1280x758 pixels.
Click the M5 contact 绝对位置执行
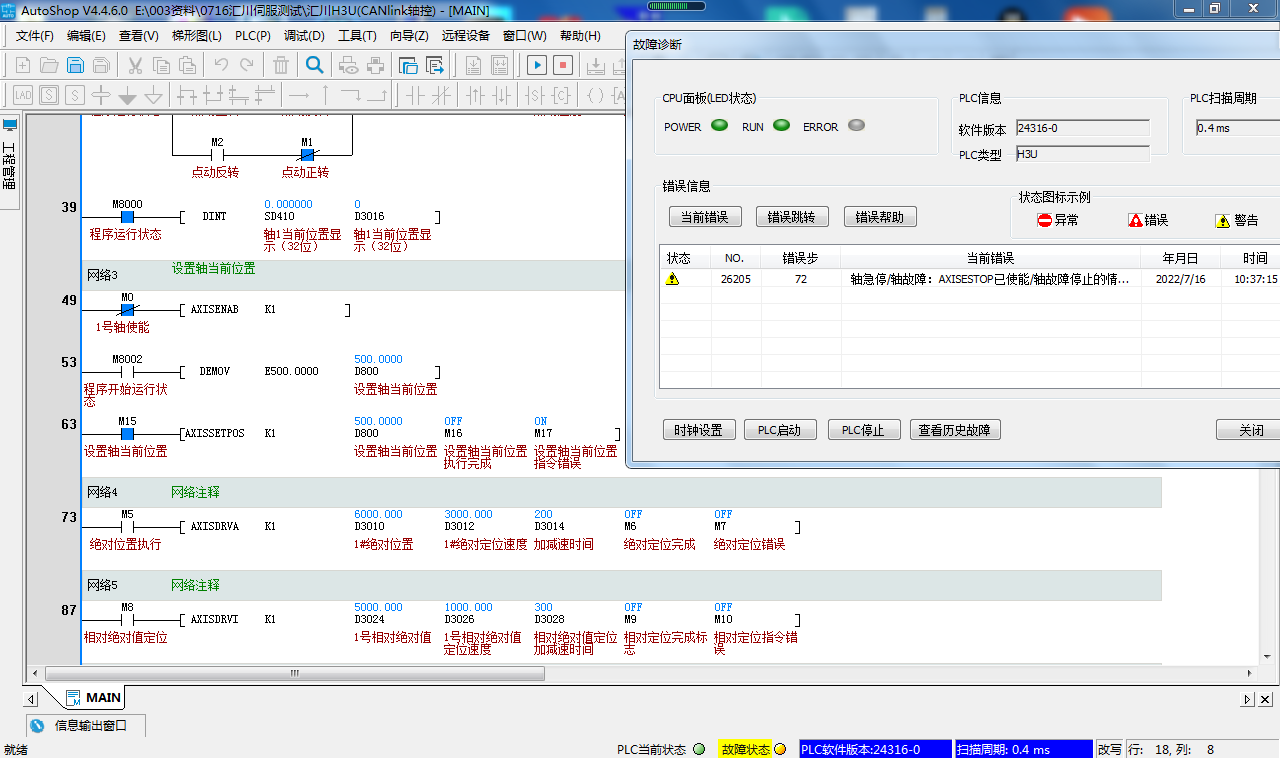(127, 526)
